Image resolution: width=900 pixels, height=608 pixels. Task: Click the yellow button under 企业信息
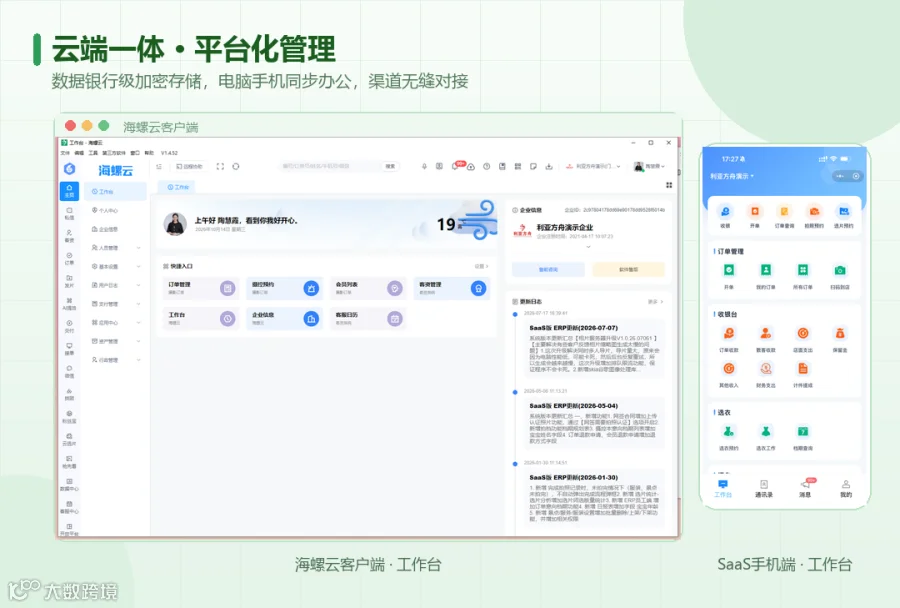[x=629, y=269]
